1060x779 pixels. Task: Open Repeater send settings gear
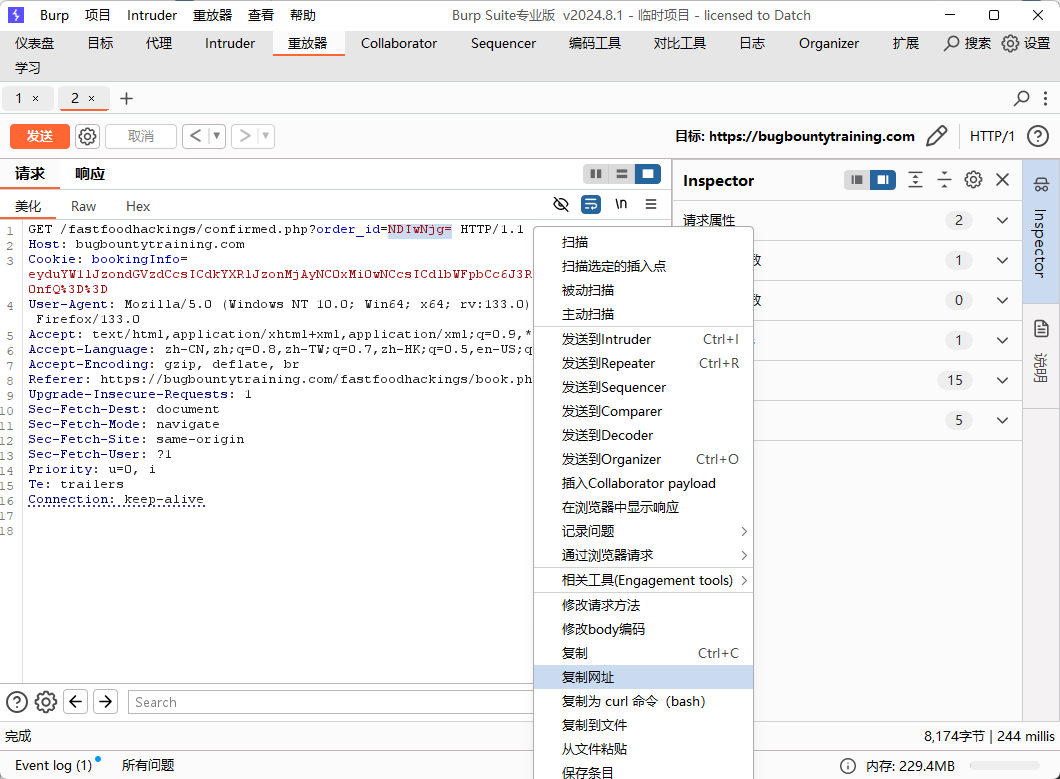point(87,137)
